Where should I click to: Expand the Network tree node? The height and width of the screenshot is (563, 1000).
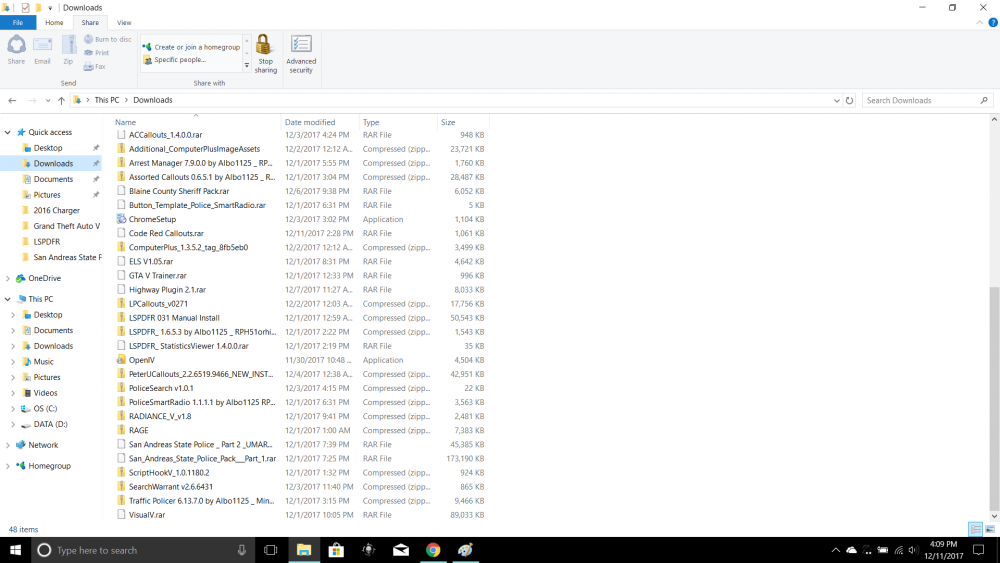click(x=8, y=445)
